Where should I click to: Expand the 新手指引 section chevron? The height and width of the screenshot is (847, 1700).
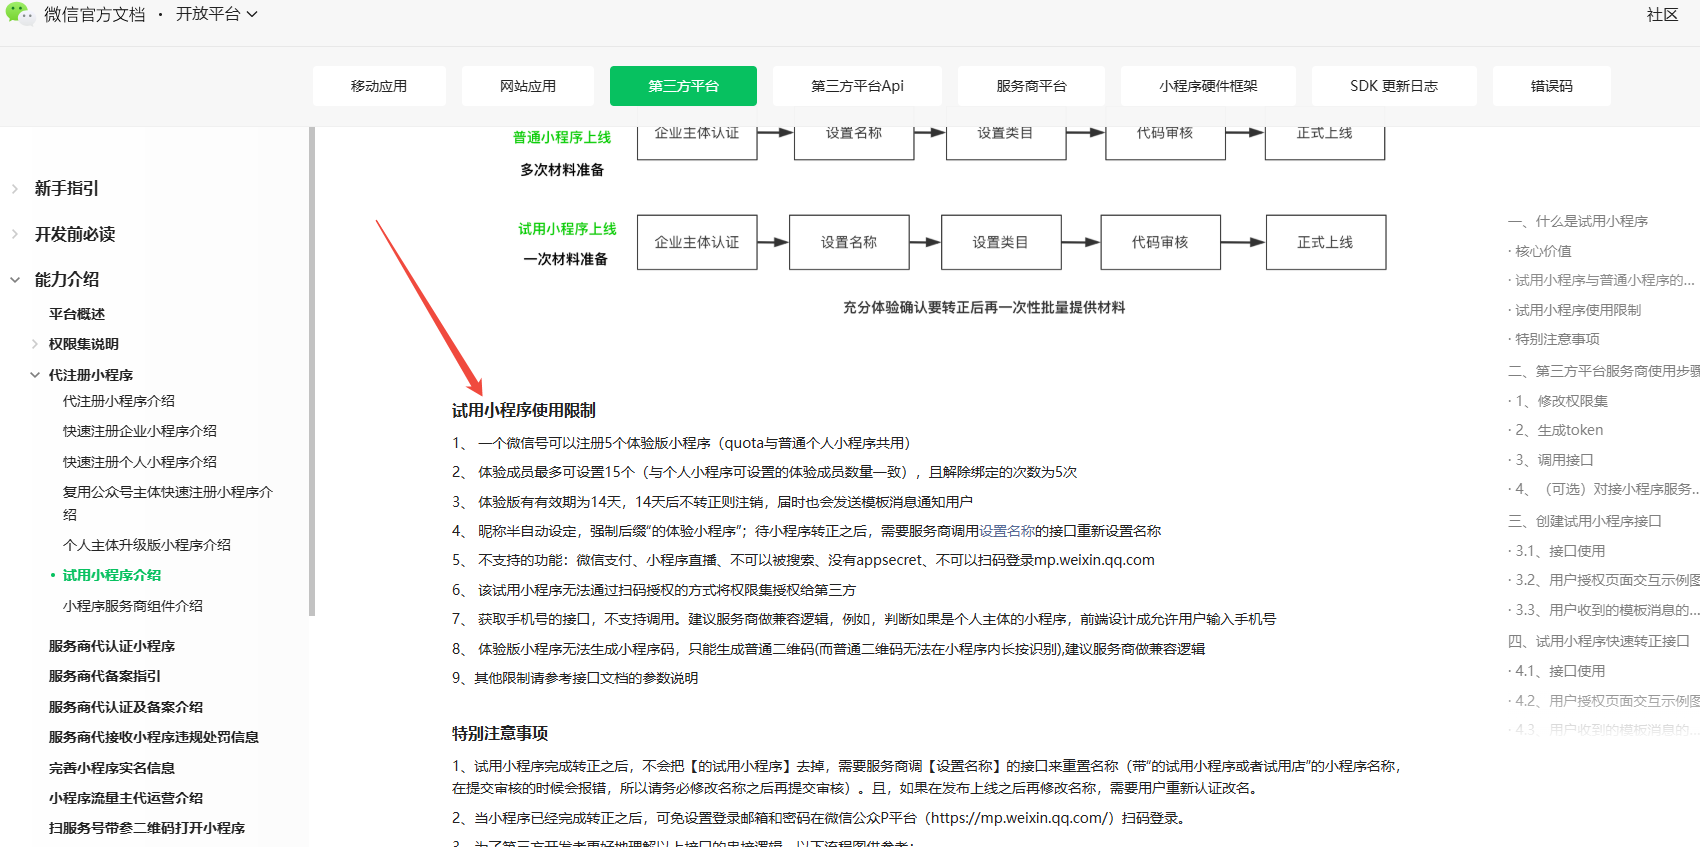15,189
